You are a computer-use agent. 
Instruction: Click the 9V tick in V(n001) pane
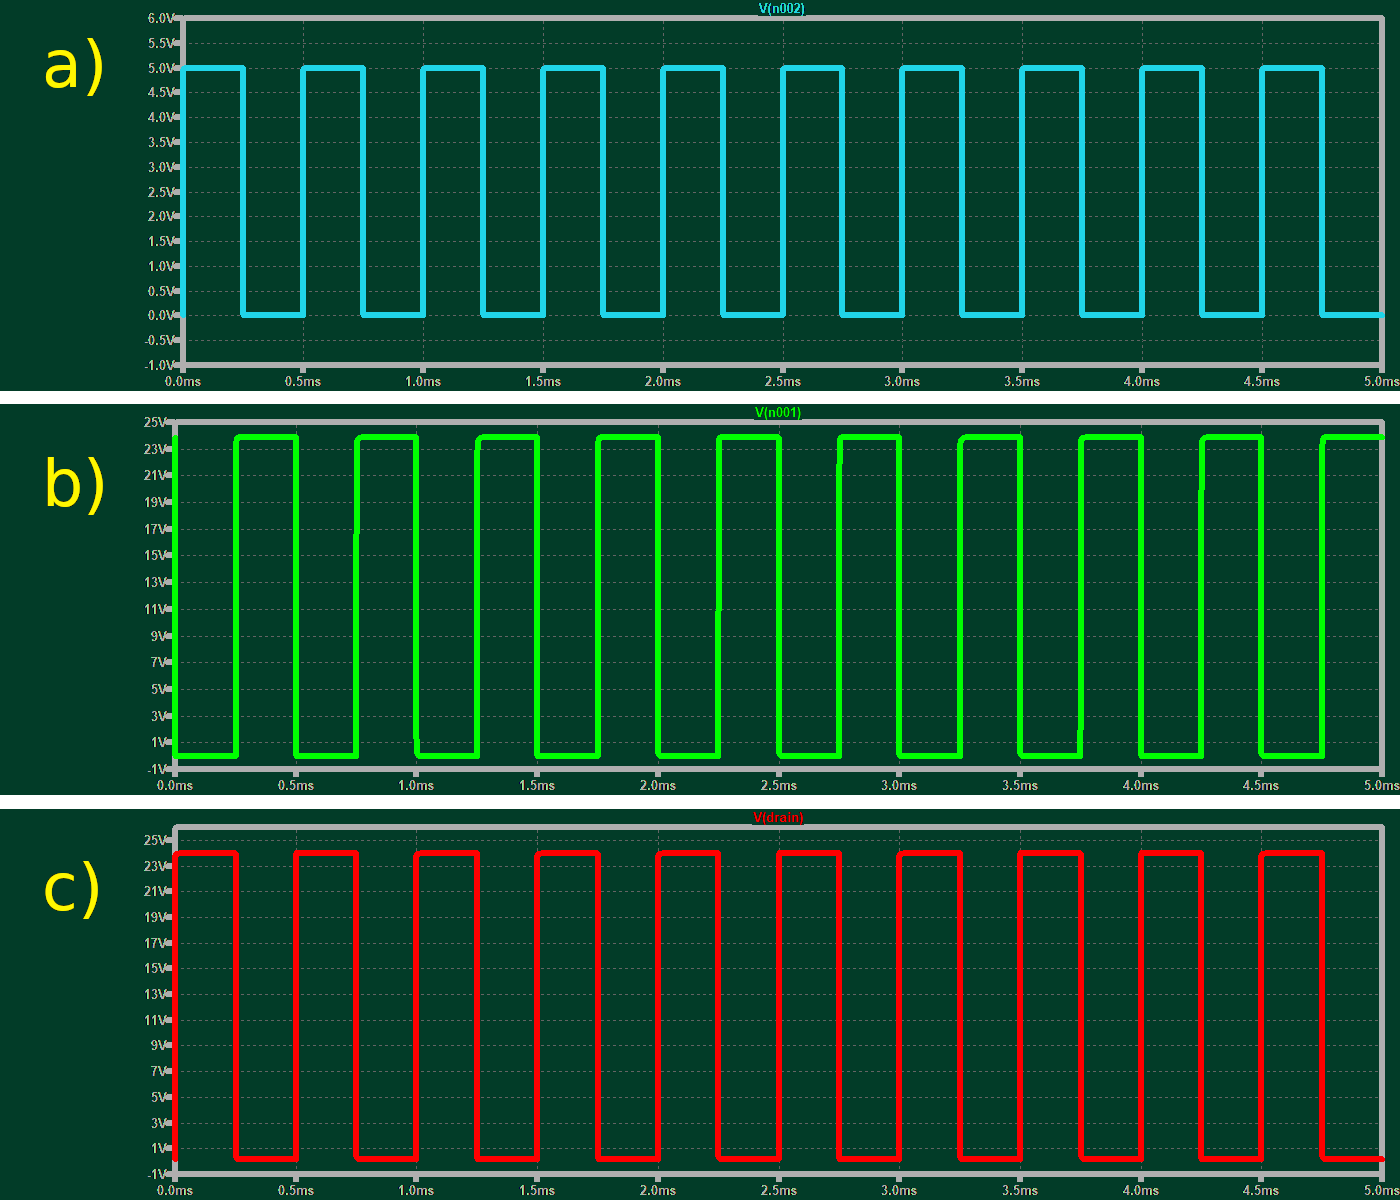tap(160, 636)
